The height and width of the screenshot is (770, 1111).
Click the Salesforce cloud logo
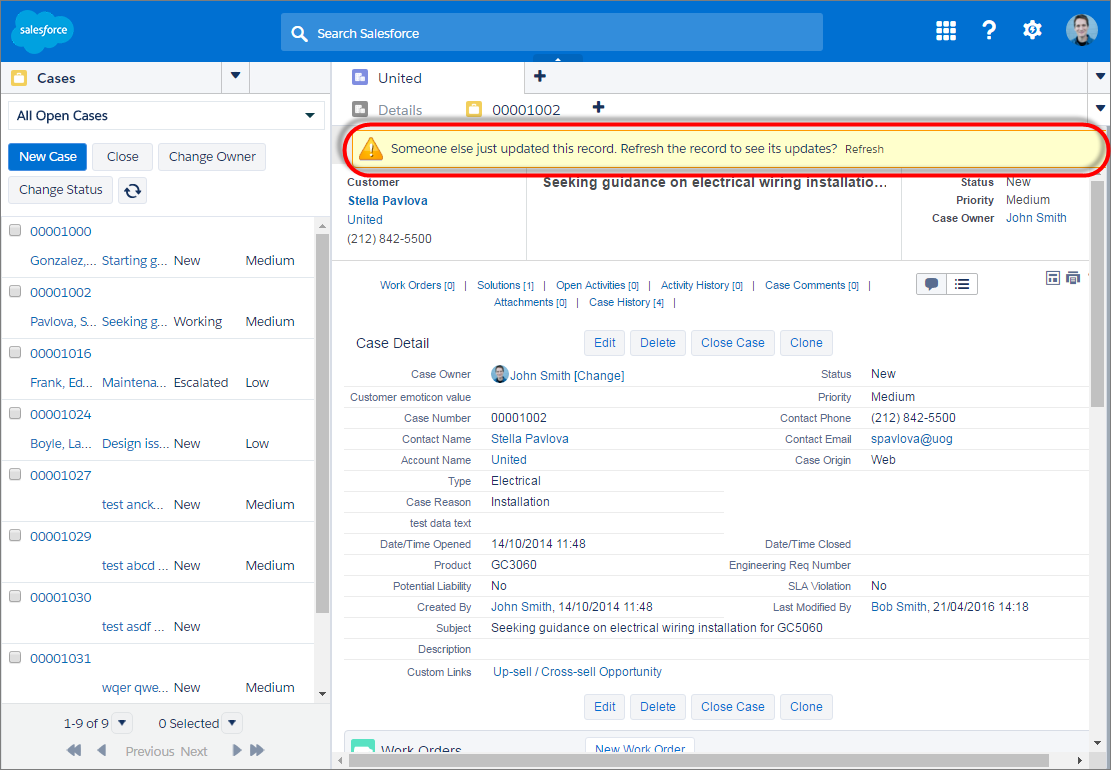[43, 31]
